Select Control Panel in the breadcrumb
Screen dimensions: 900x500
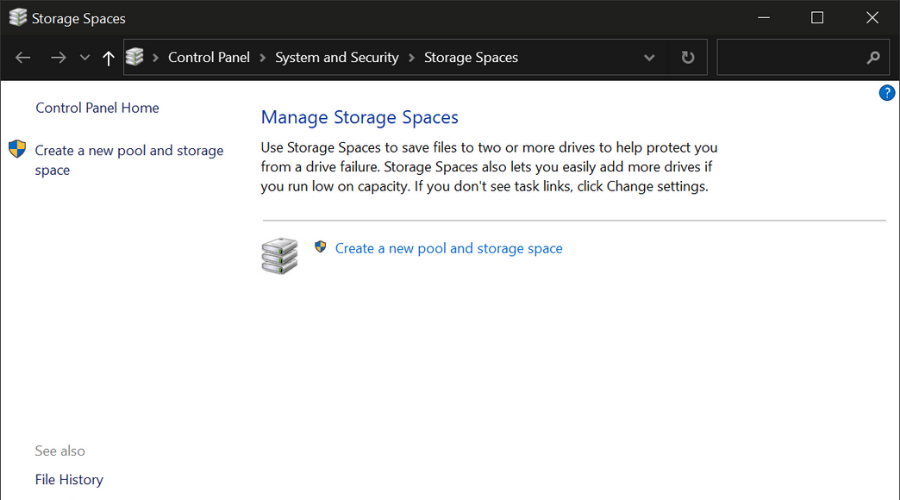tap(209, 57)
